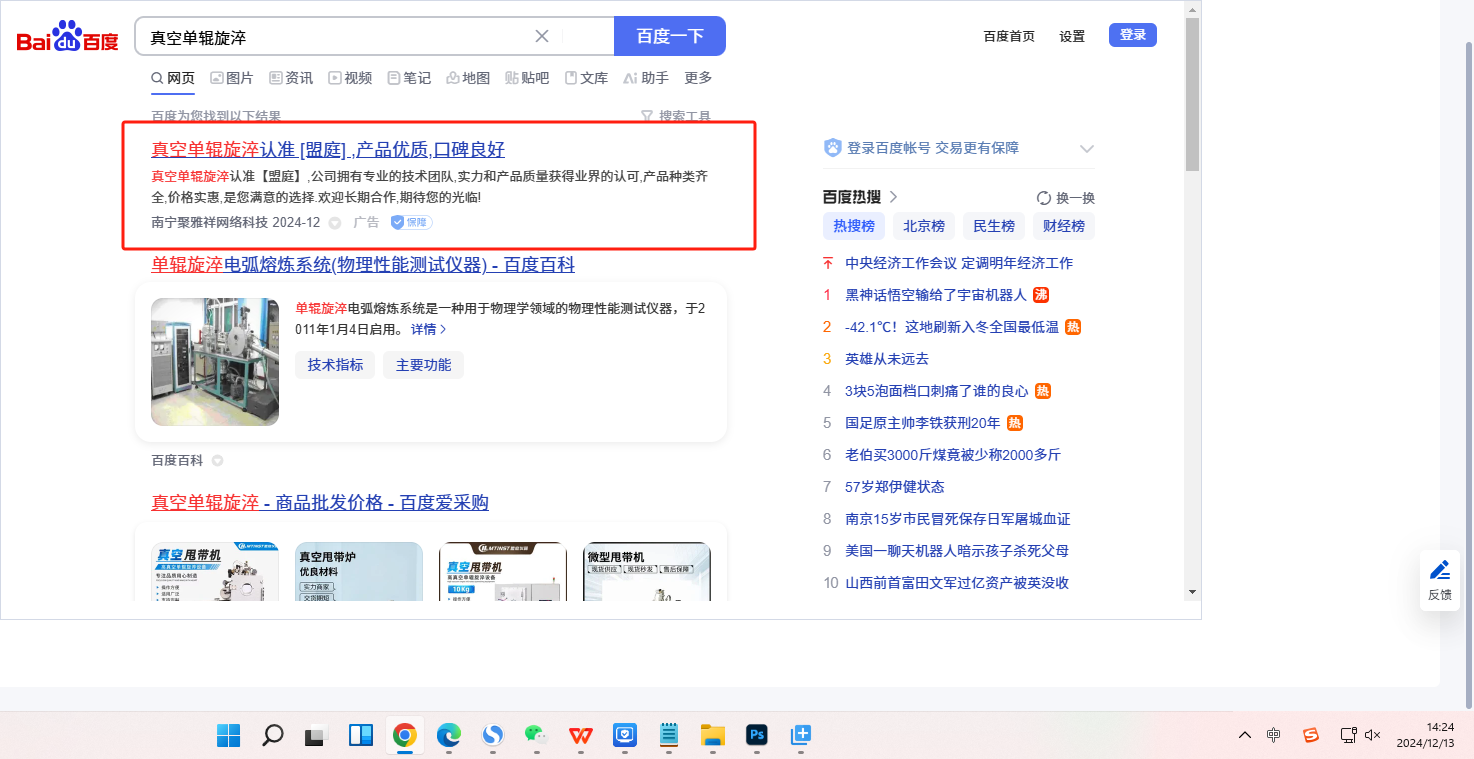
Task: Click the 单辊旋淬 equipment thumbnail image
Action: [215, 362]
